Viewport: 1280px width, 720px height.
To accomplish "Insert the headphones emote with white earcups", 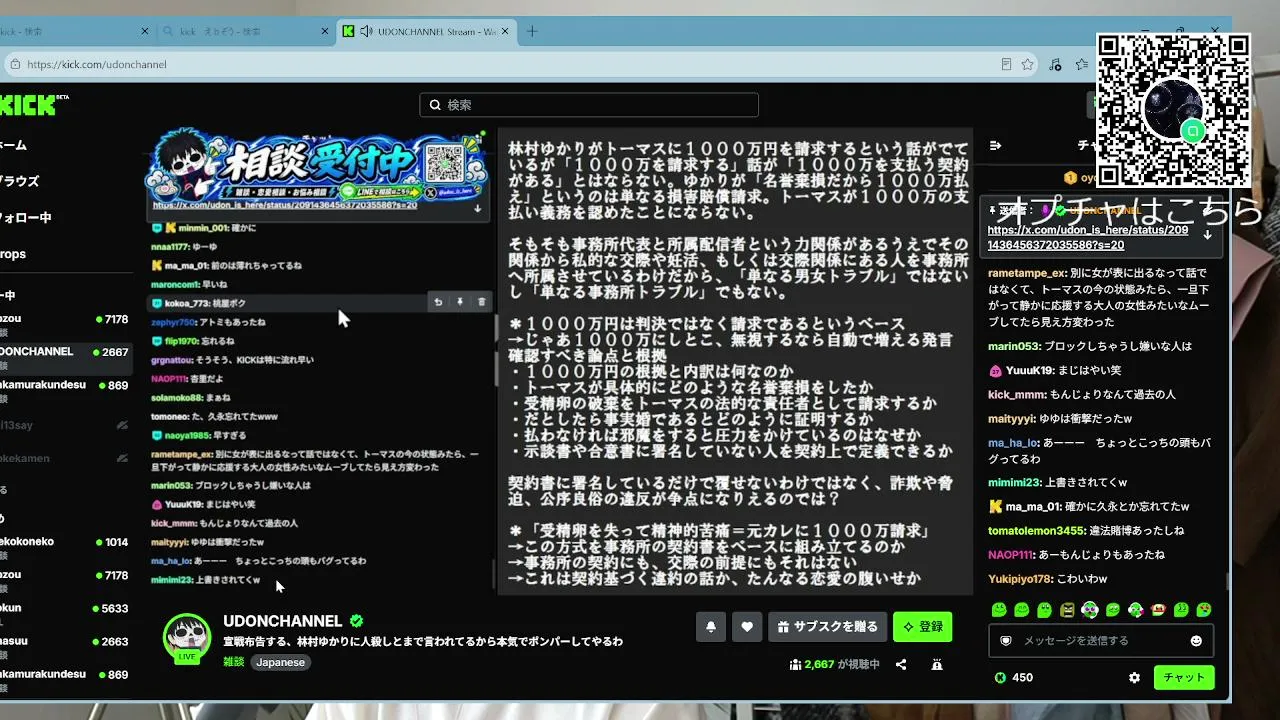I will pos(1090,610).
